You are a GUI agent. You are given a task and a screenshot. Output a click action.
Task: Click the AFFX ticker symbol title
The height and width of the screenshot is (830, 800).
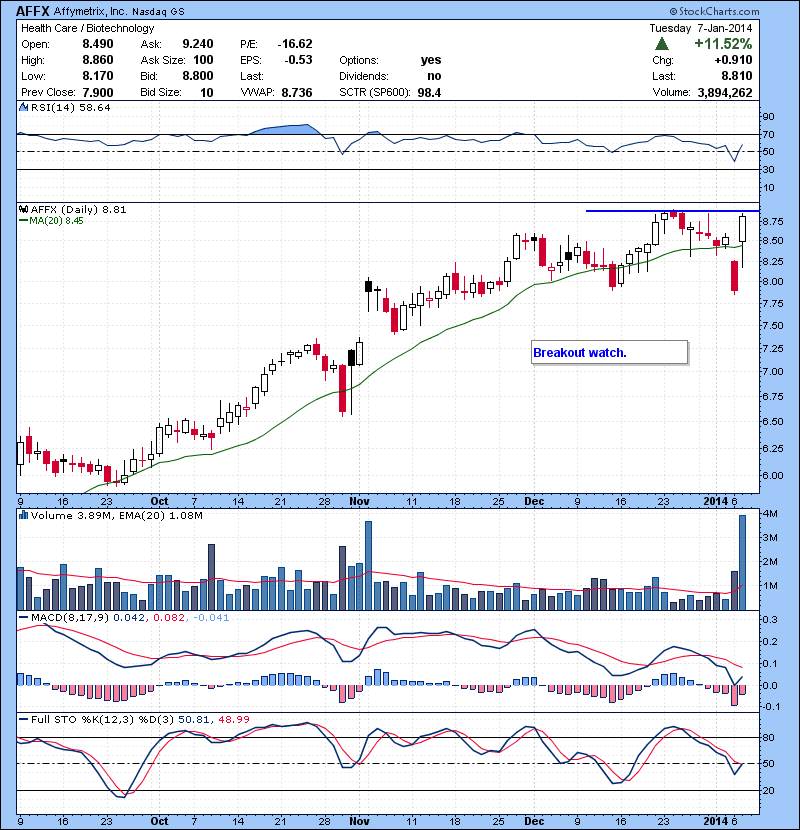33,11
